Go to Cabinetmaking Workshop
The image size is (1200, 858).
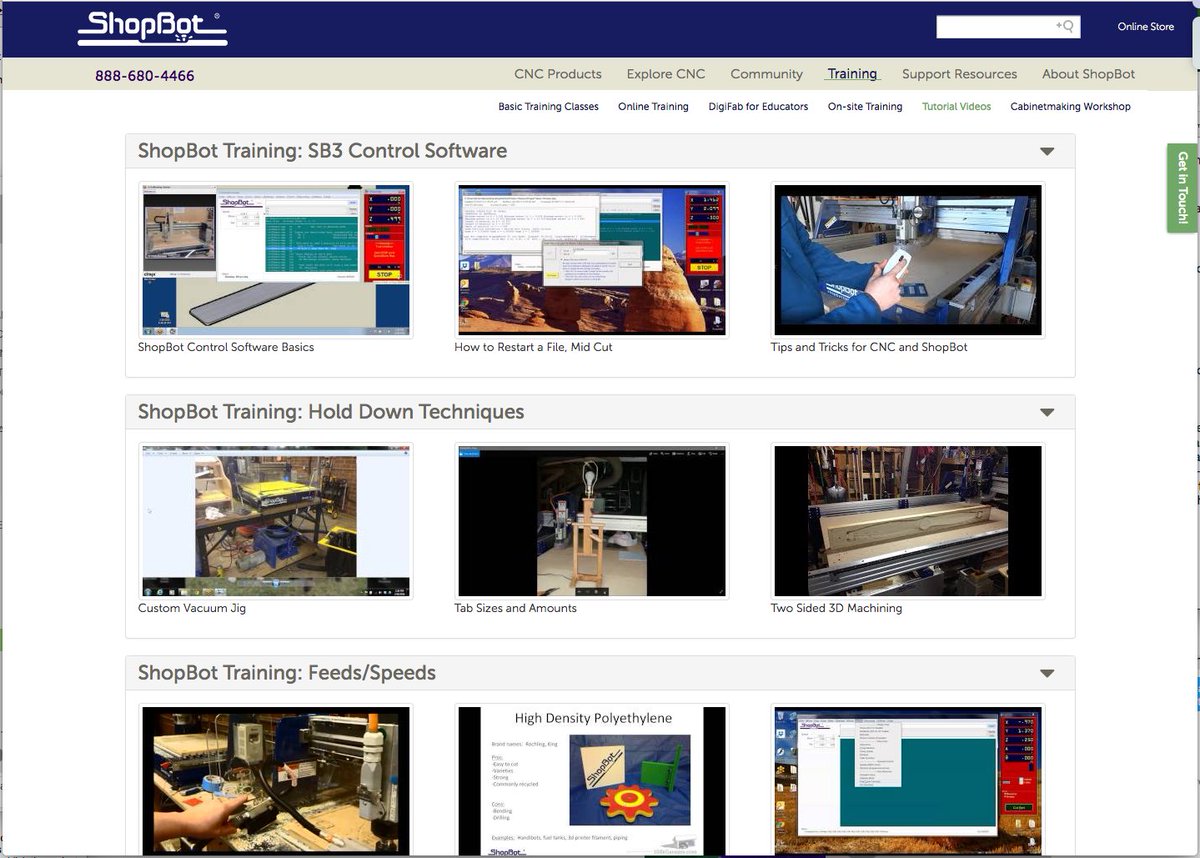tap(1070, 106)
